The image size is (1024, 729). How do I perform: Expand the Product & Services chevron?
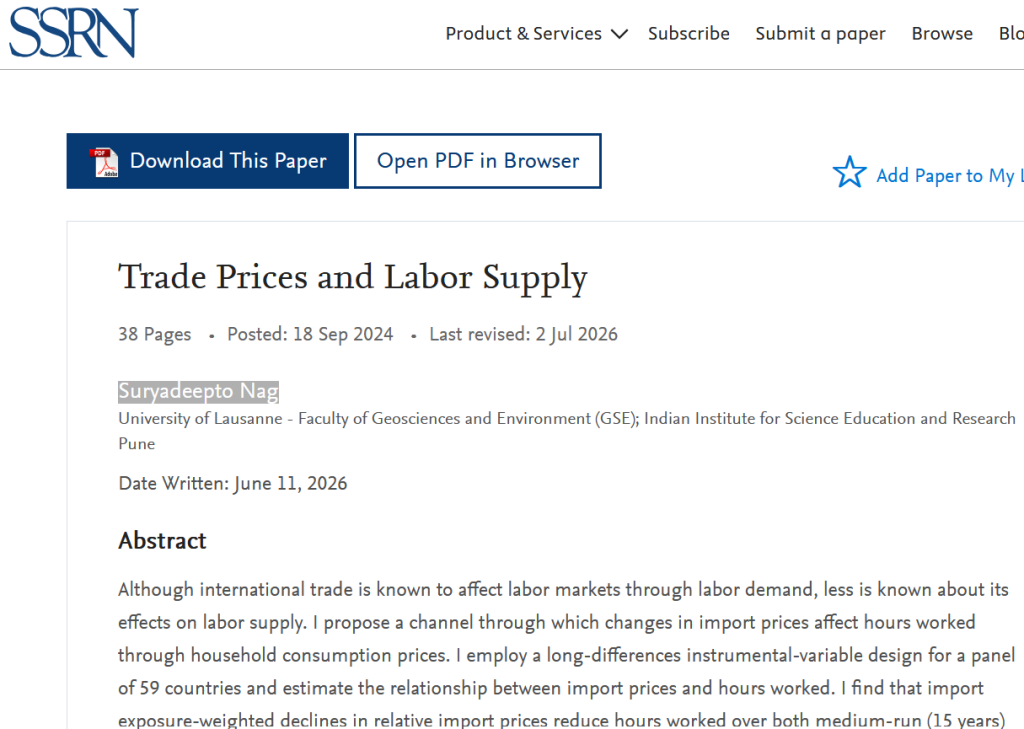[x=619, y=34]
